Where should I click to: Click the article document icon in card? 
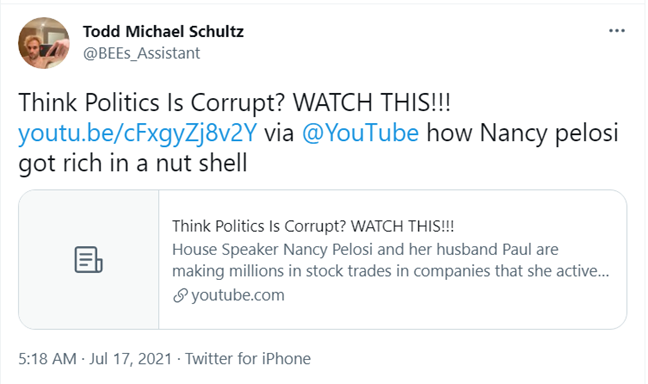pyautogui.click(x=88, y=260)
